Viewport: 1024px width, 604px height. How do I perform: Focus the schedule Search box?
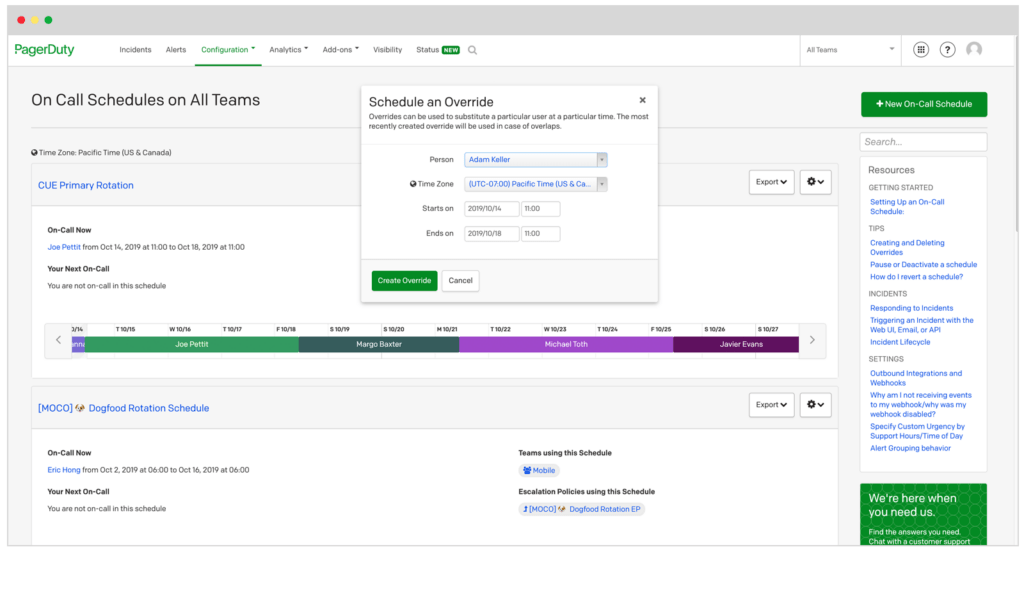(x=923, y=142)
